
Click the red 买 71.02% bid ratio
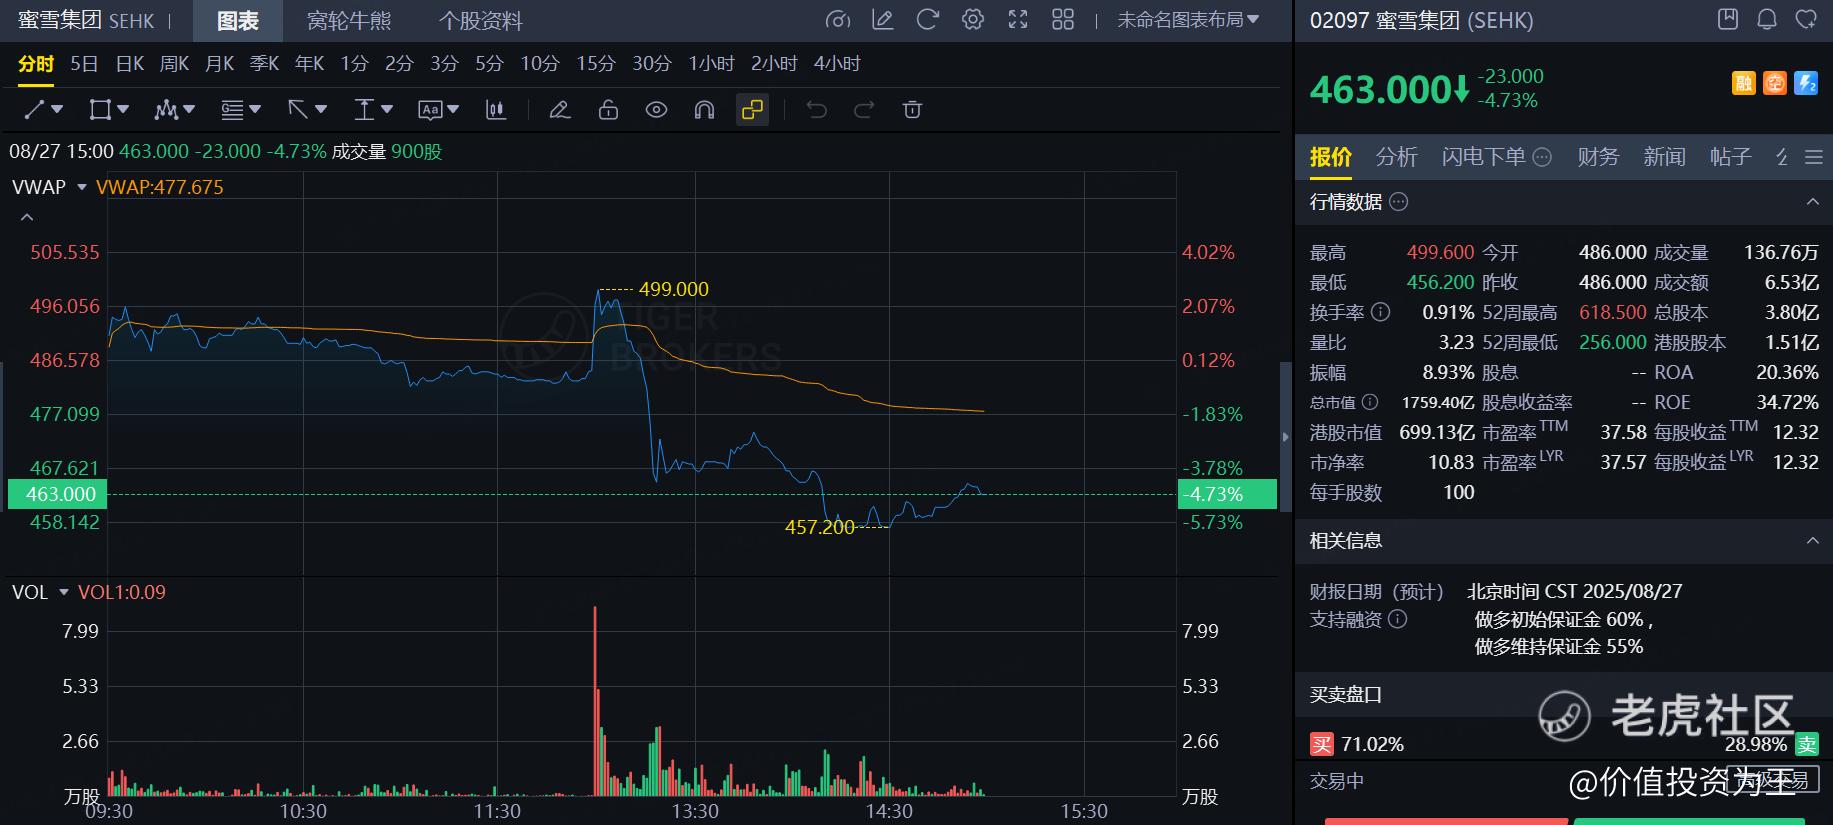pyautogui.click(x=1357, y=744)
